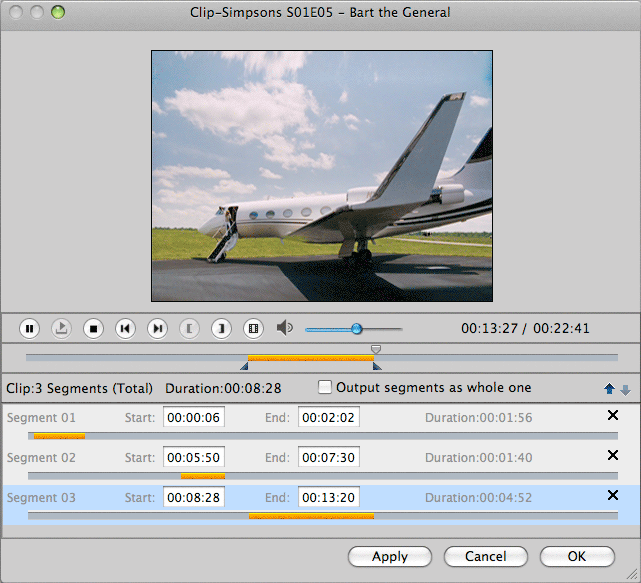Jump to the next frame
Image resolution: width=641 pixels, height=583 pixels.
[x=157, y=328]
